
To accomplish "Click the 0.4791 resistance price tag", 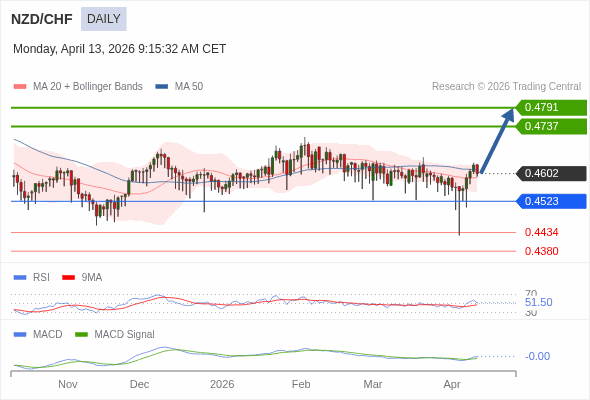I will pos(551,107).
